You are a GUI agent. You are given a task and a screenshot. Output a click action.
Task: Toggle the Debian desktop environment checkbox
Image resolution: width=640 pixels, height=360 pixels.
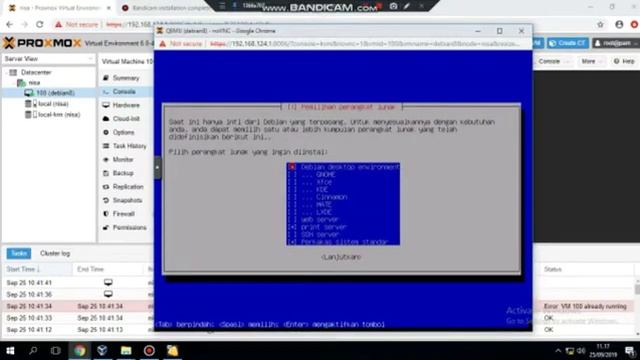[292, 167]
